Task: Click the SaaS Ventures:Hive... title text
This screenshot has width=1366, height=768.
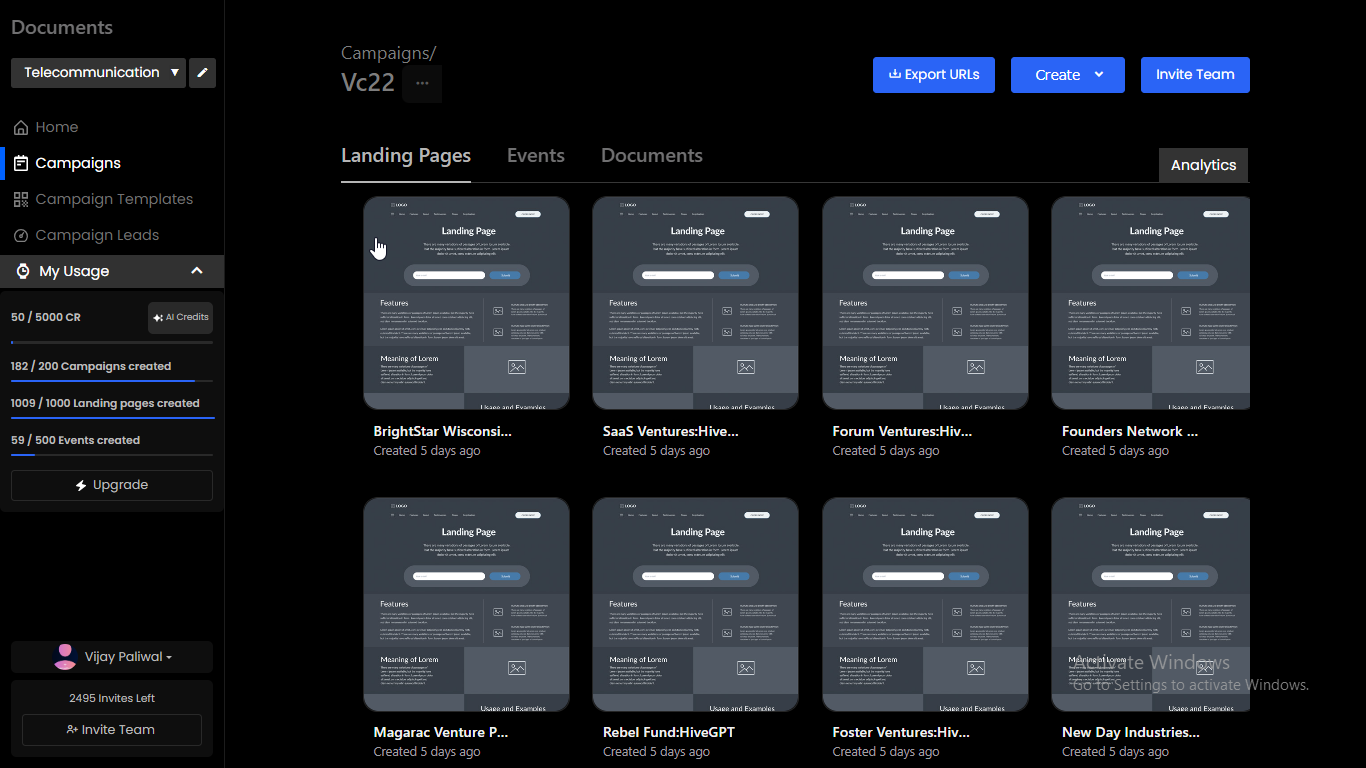Action: [671, 432]
